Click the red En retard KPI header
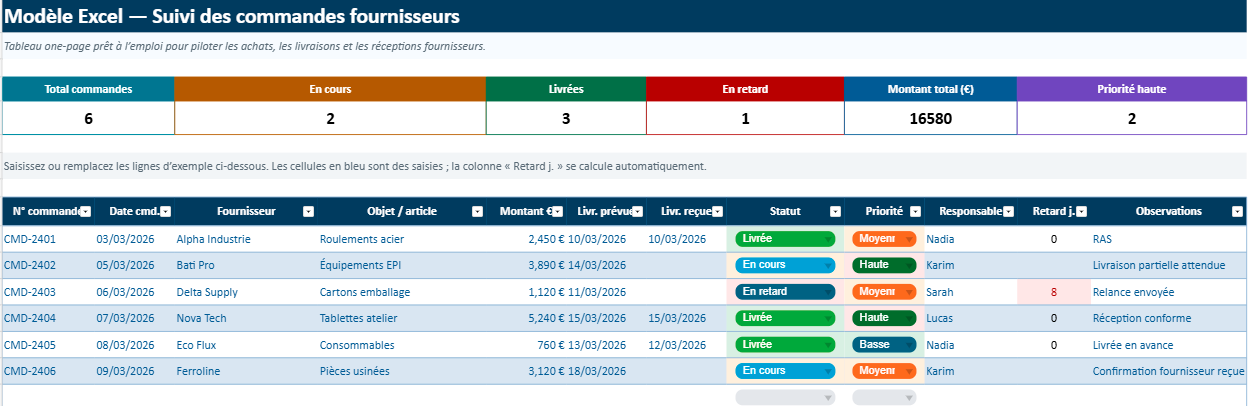This screenshot has height=406, width=1250. [745, 89]
